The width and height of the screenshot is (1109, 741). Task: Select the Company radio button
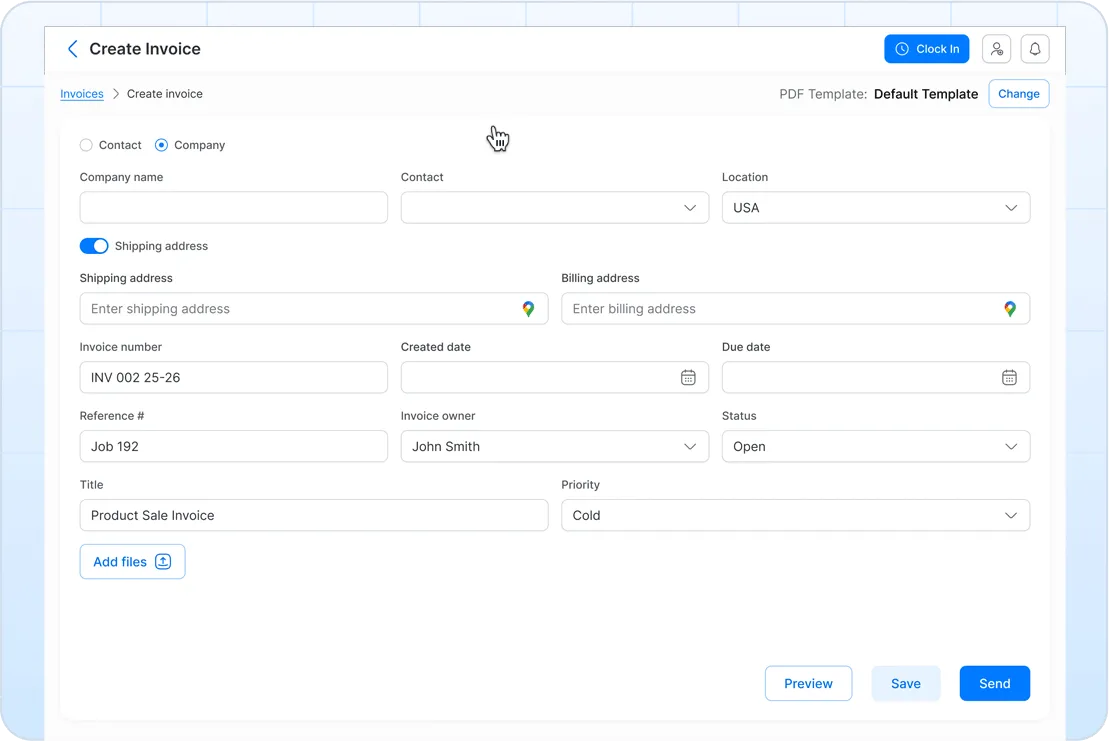tap(161, 145)
